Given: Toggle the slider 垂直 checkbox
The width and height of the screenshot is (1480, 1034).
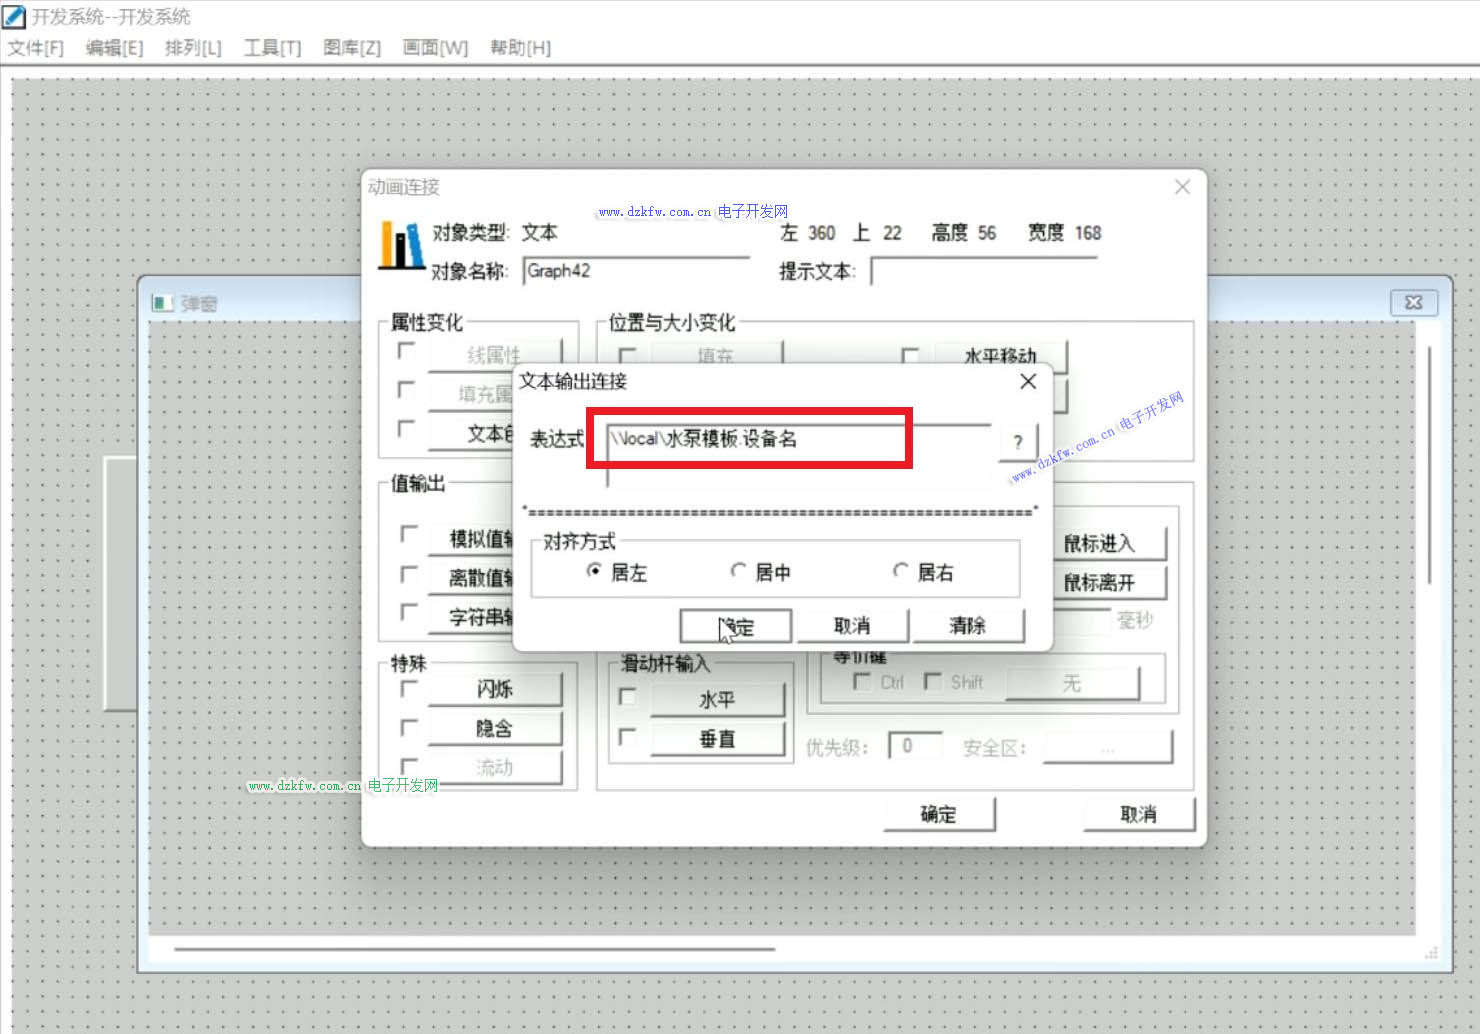Looking at the screenshot, I should click(628, 737).
